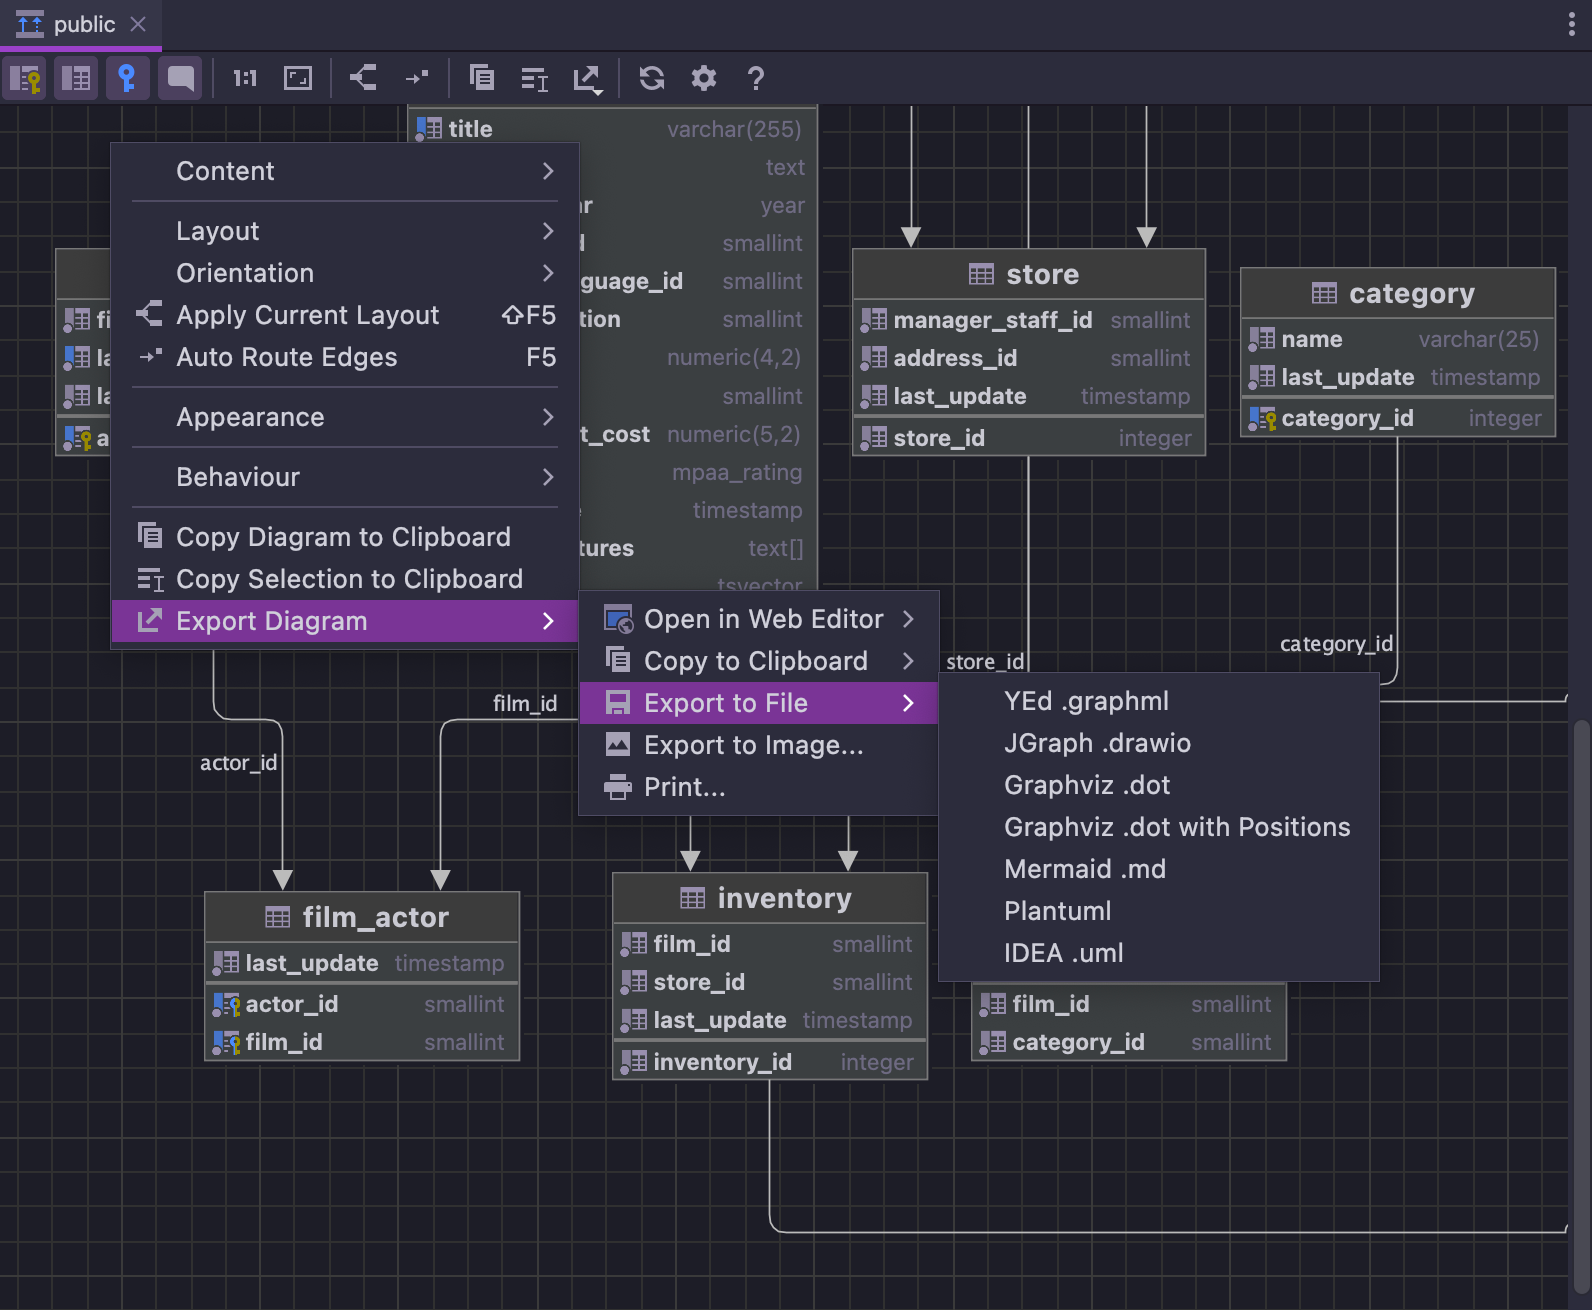This screenshot has width=1592, height=1310.
Task: Click the blue key toolbar icon
Action: point(127,78)
